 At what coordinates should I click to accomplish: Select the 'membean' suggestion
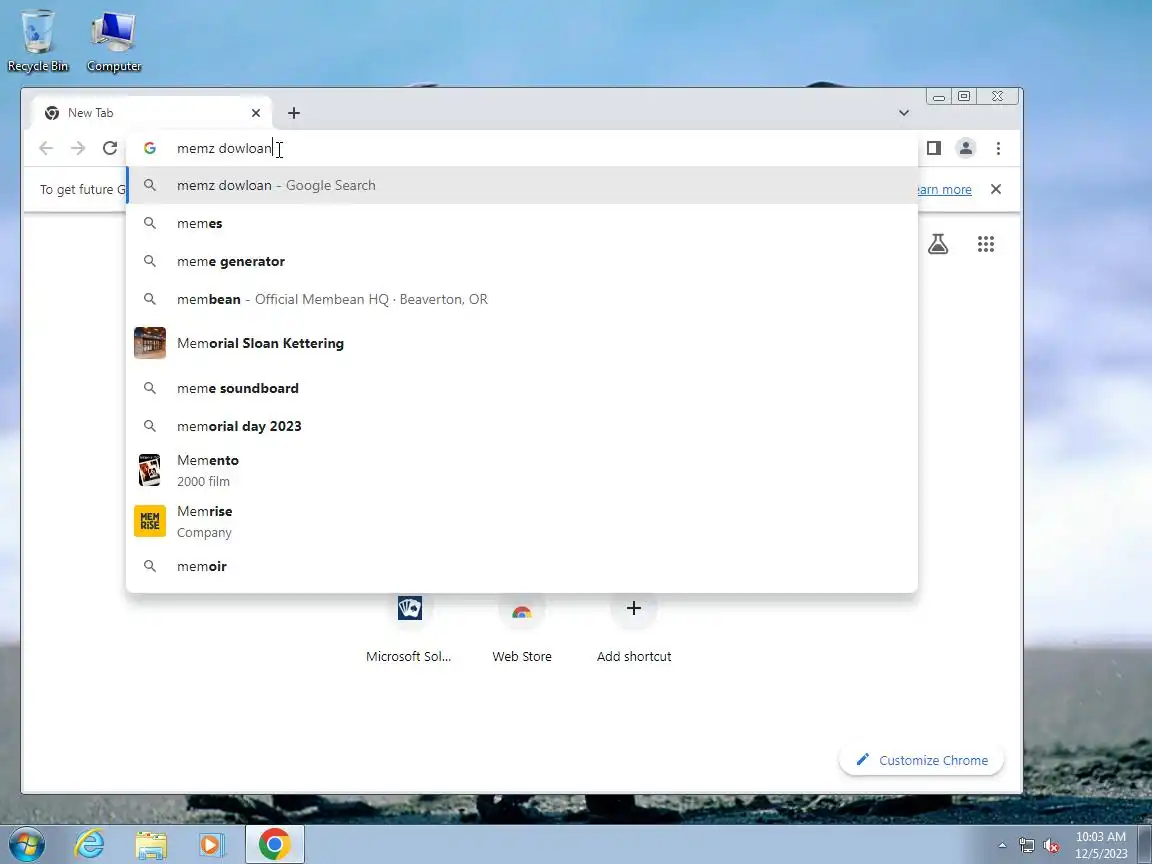(x=522, y=299)
